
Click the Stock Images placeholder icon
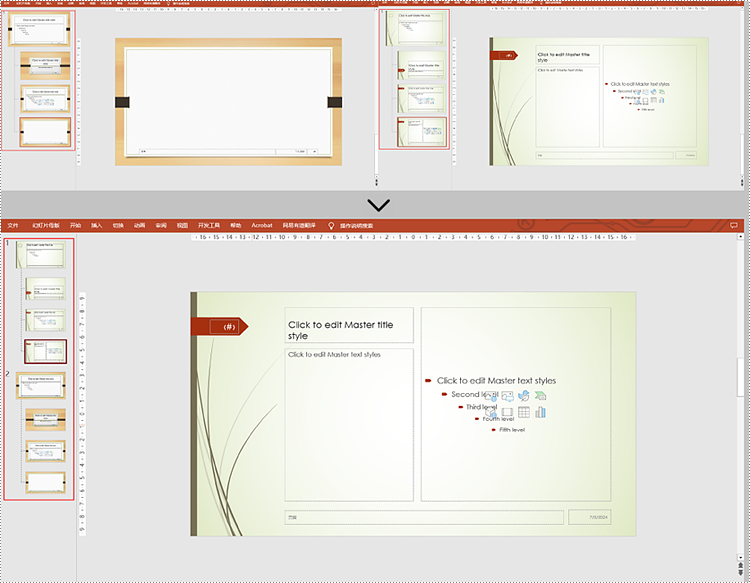491,396
